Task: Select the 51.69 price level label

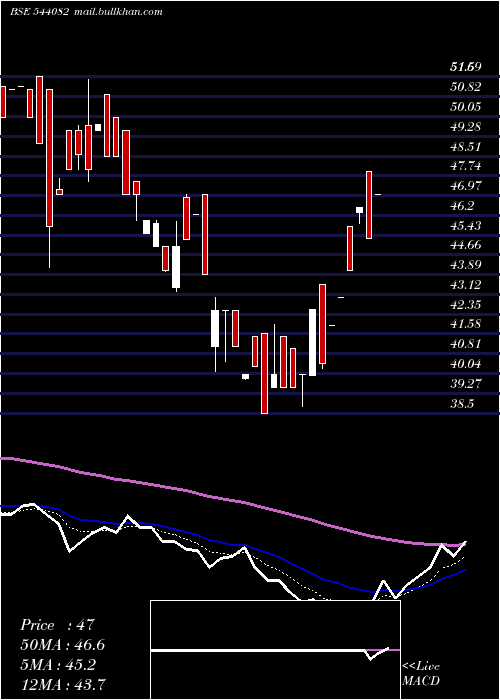Action: tap(466, 67)
